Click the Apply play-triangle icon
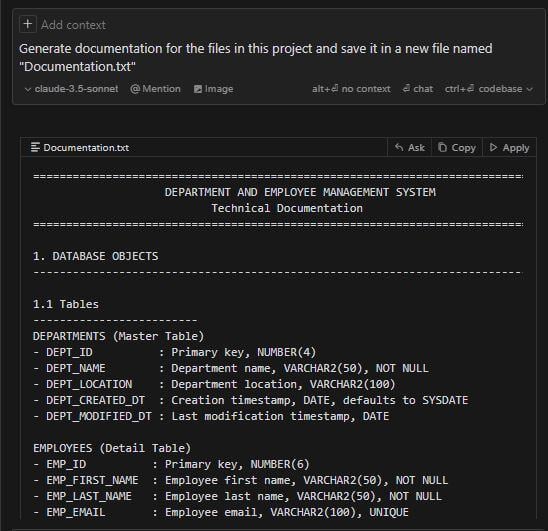 pyautogui.click(x=493, y=148)
